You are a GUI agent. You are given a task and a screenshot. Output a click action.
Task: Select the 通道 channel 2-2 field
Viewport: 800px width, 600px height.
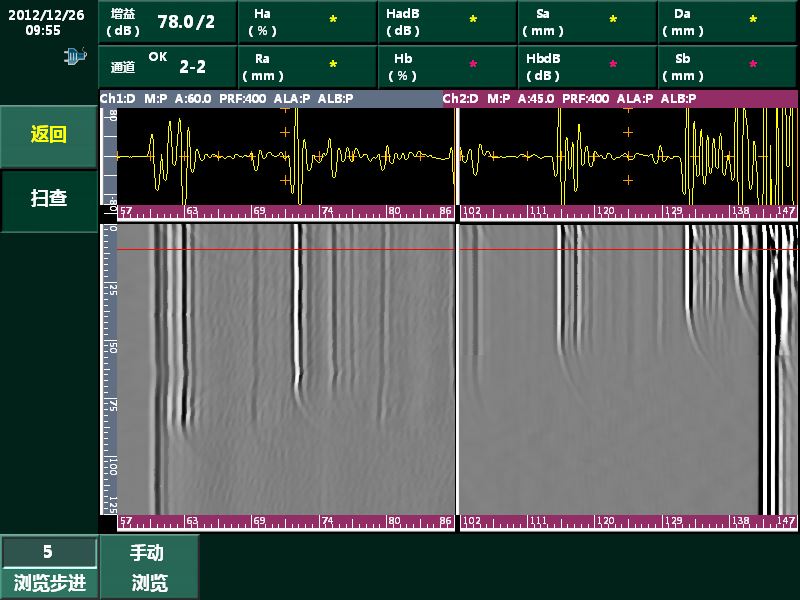pyautogui.click(x=168, y=67)
